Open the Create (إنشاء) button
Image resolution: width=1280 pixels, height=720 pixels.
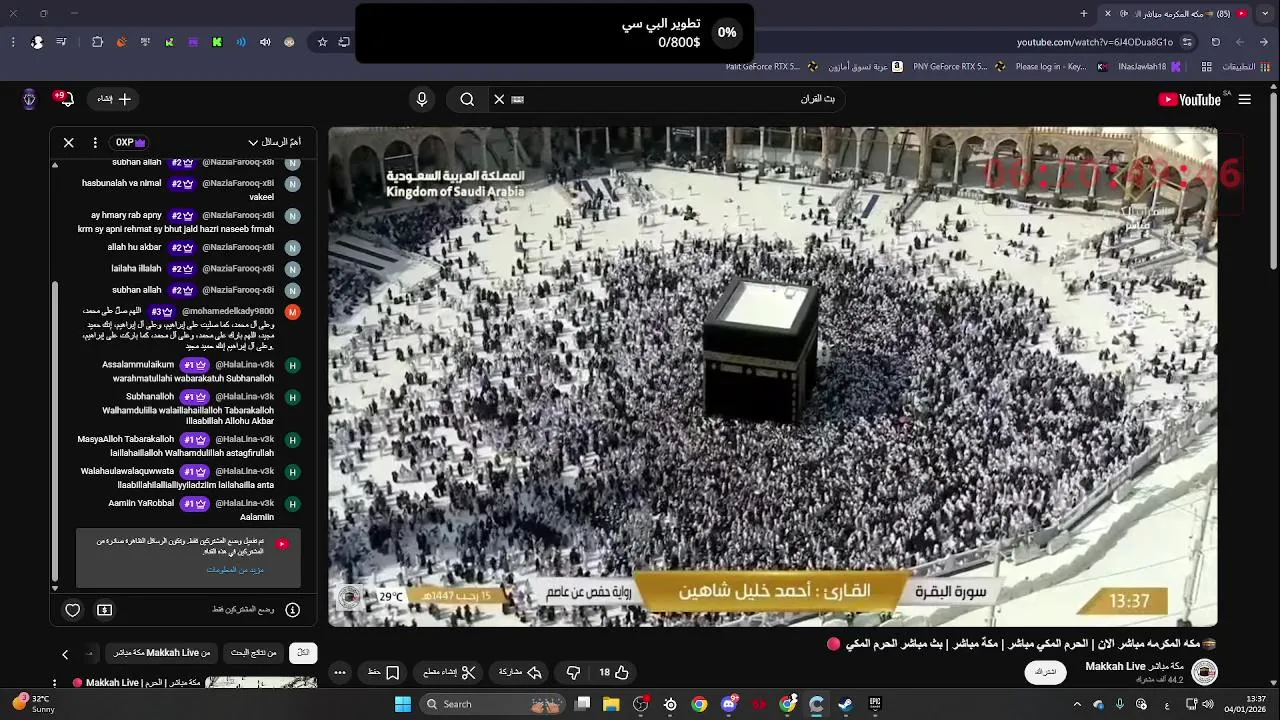pyautogui.click(x=114, y=99)
